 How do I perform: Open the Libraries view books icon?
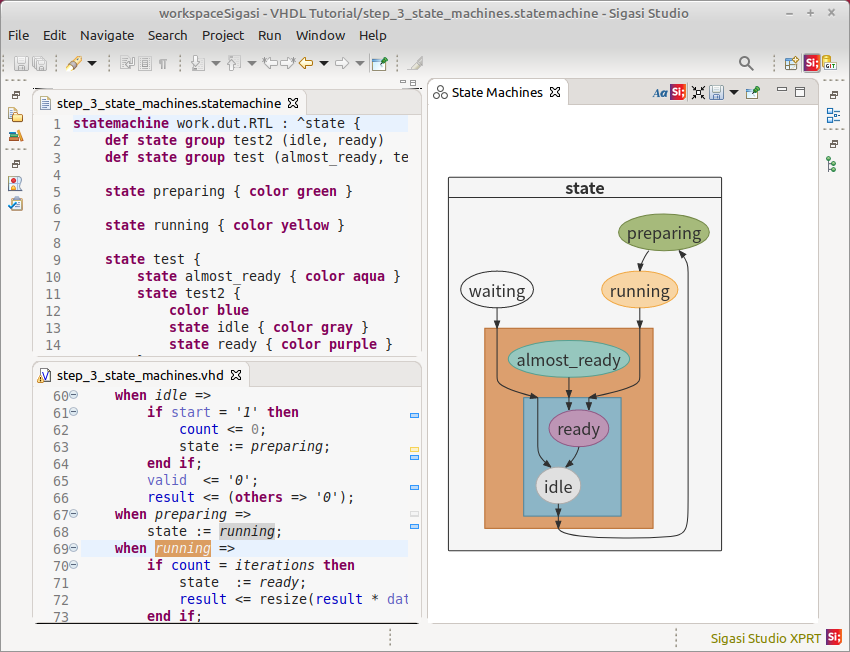pyautogui.click(x=16, y=135)
